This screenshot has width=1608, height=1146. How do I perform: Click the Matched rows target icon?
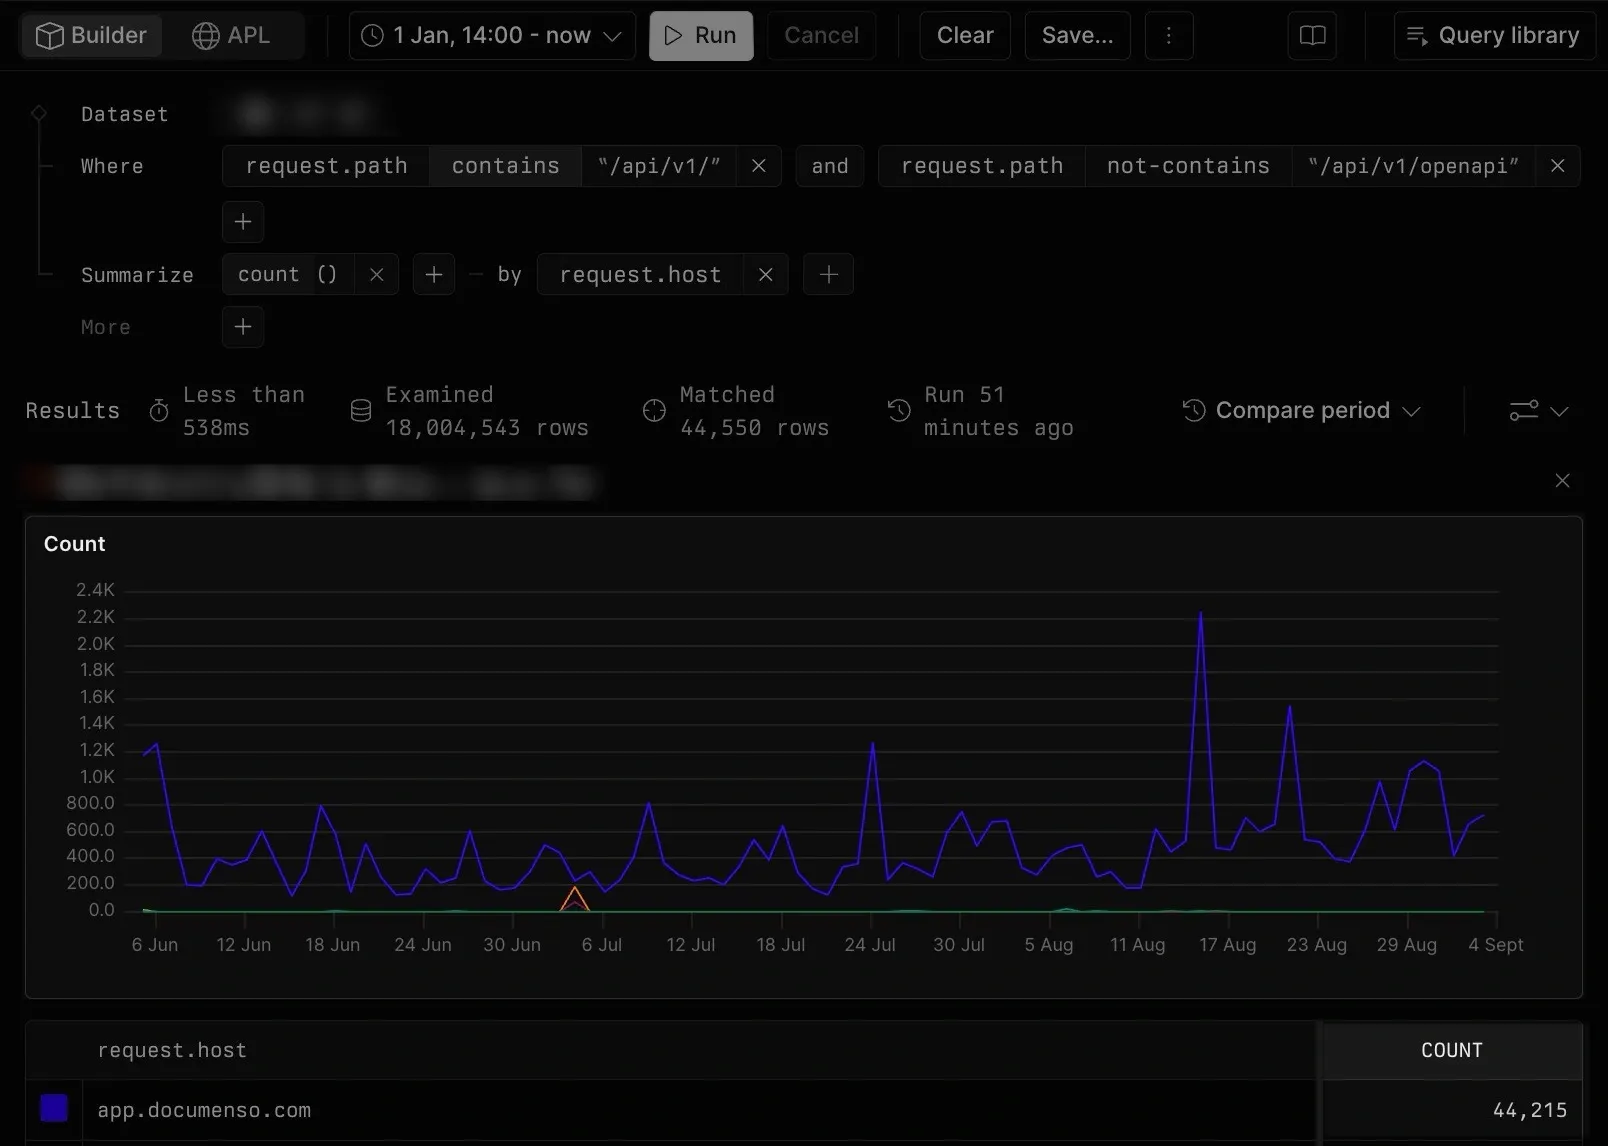pos(654,411)
